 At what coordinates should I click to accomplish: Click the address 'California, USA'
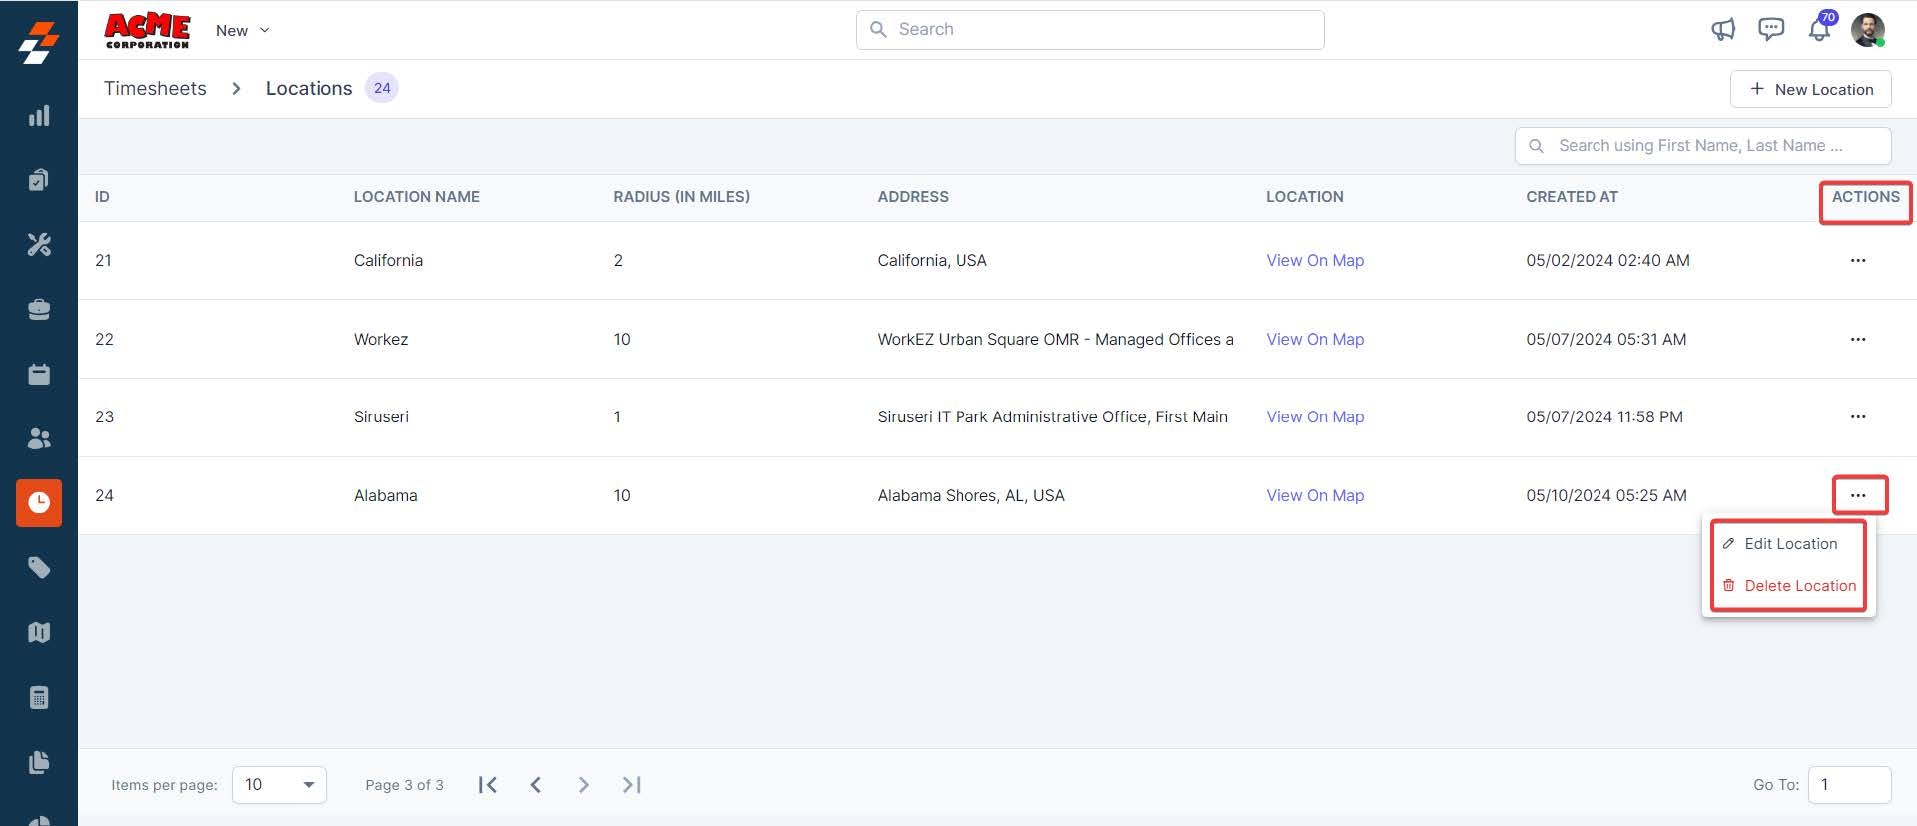tap(932, 260)
